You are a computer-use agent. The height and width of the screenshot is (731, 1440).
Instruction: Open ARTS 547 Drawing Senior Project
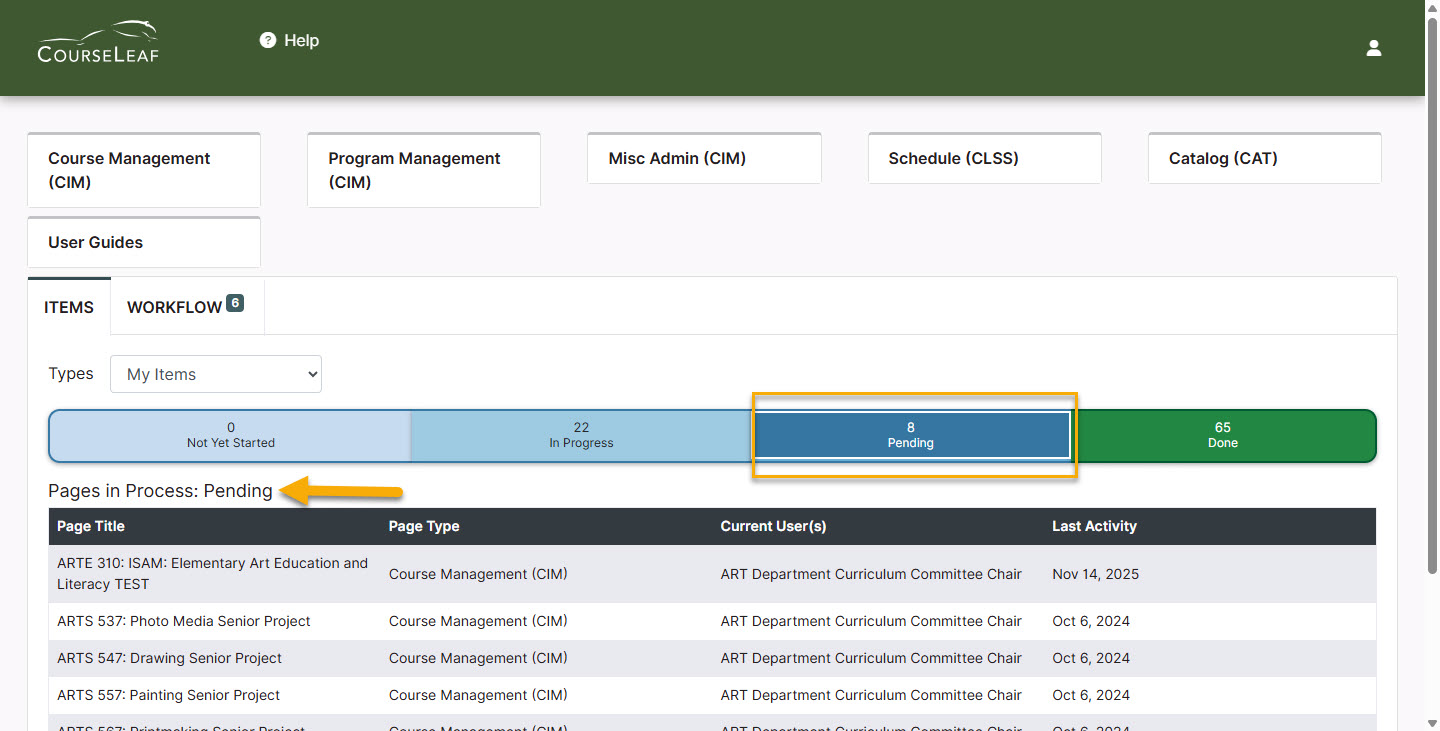168,658
